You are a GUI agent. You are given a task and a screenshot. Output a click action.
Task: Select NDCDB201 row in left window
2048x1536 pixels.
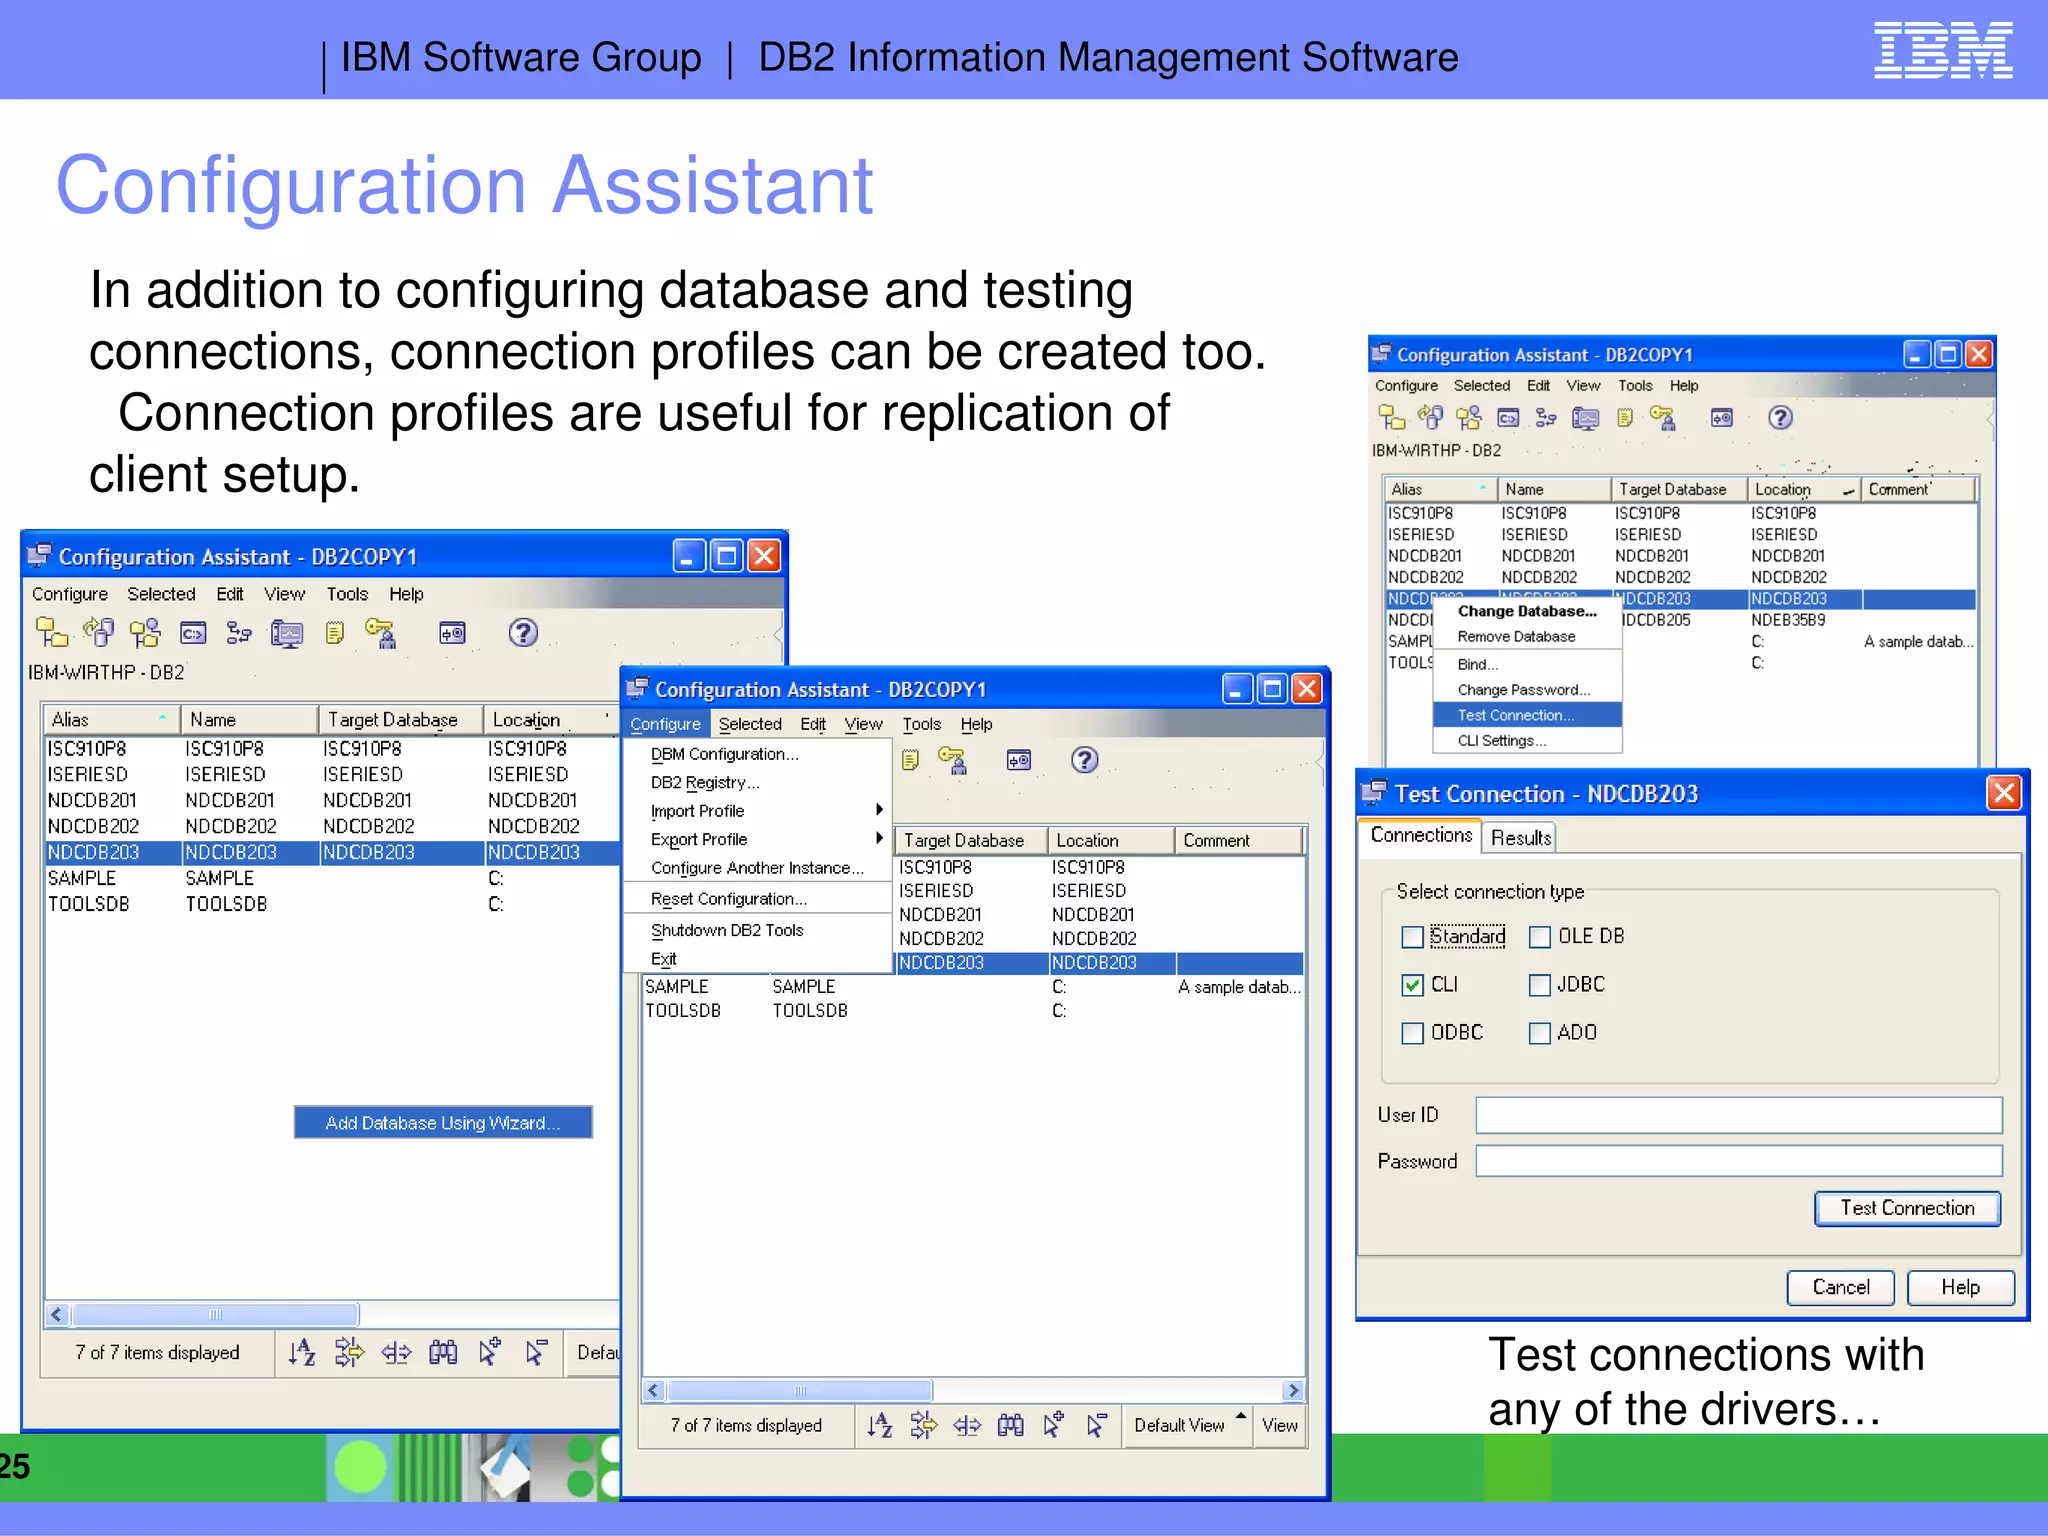click(x=332, y=801)
